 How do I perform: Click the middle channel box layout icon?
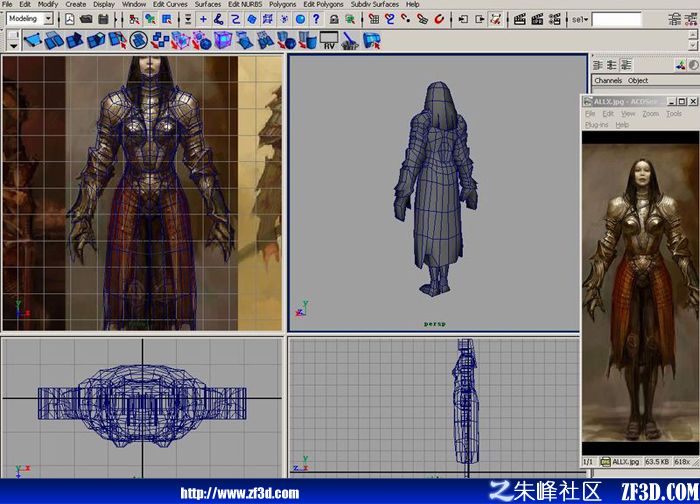612,65
